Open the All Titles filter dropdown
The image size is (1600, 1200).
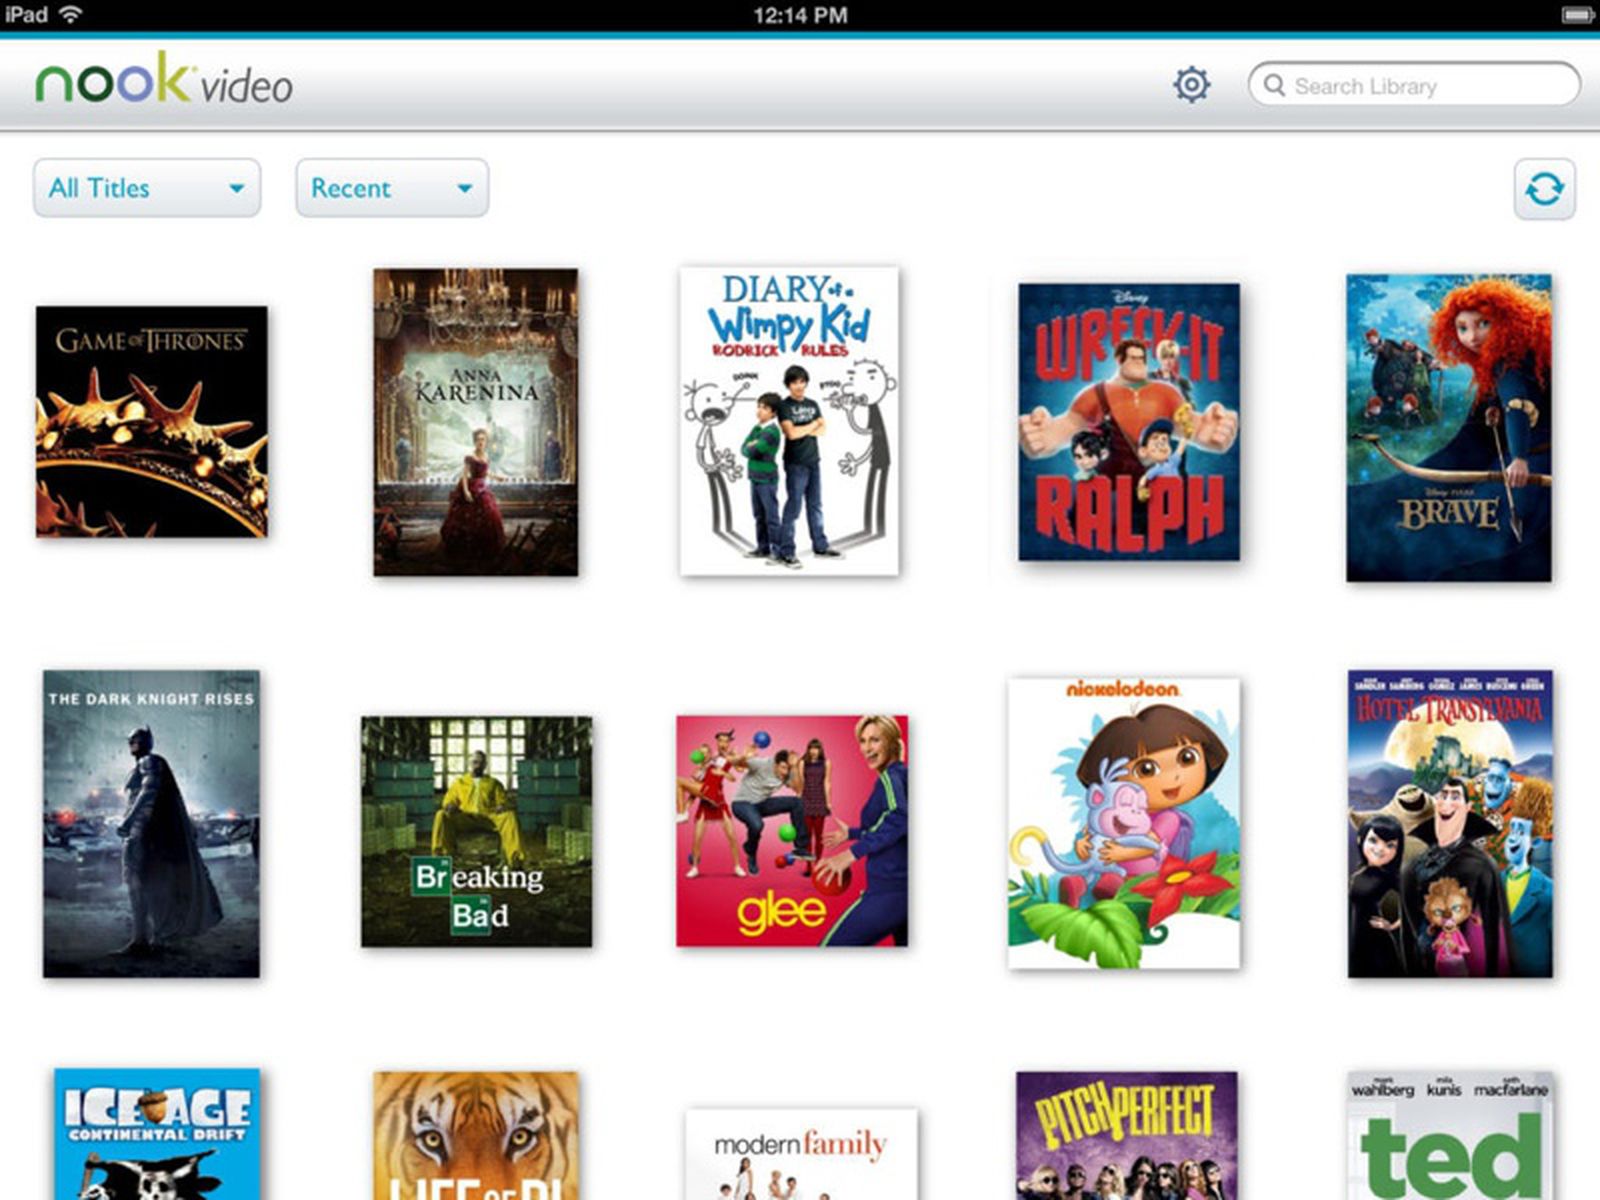click(x=146, y=188)
